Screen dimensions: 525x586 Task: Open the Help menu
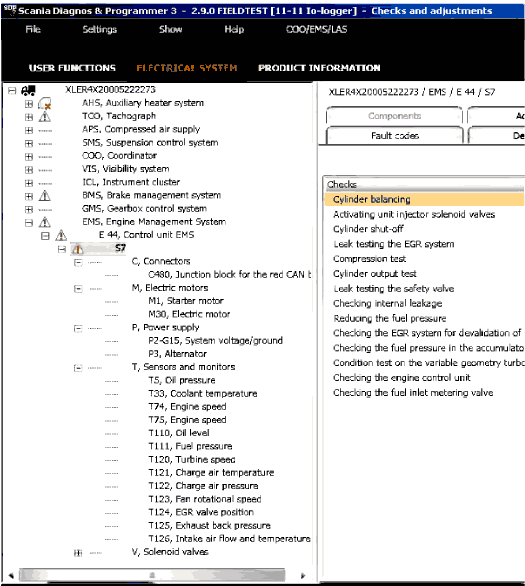[x=234, y=29]
